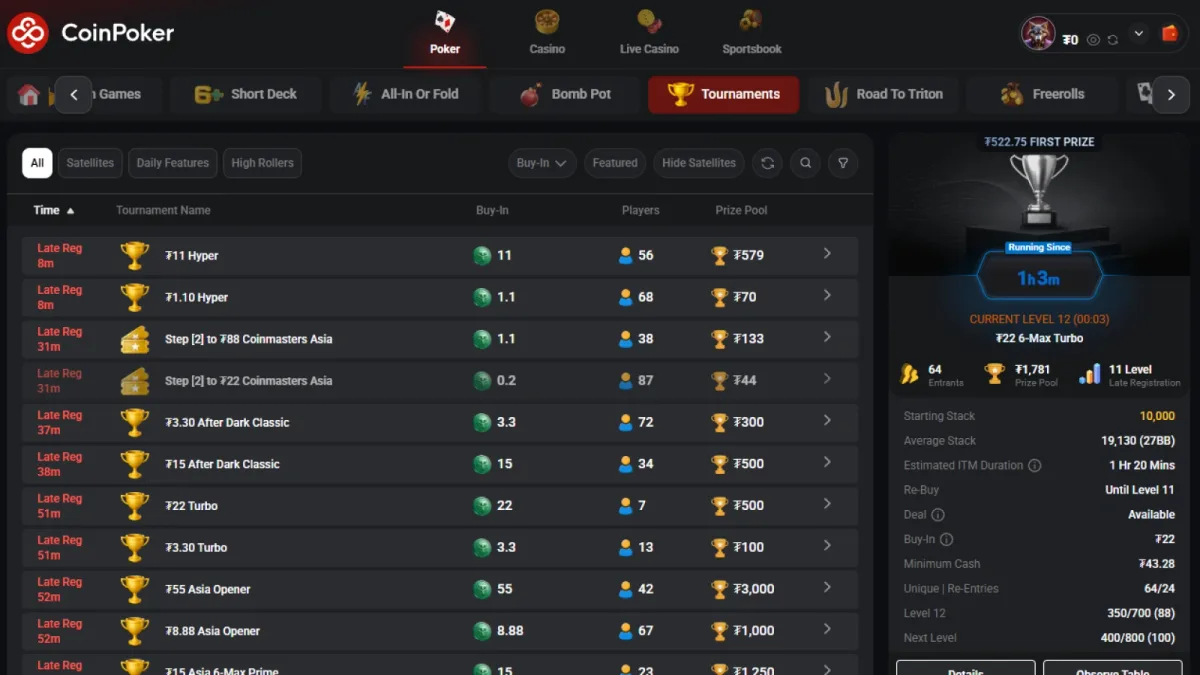Select ₮3.30 After Dark Classic tournament
The height and width of the screenshot is (675, 1200).
[x=440, y=422]
